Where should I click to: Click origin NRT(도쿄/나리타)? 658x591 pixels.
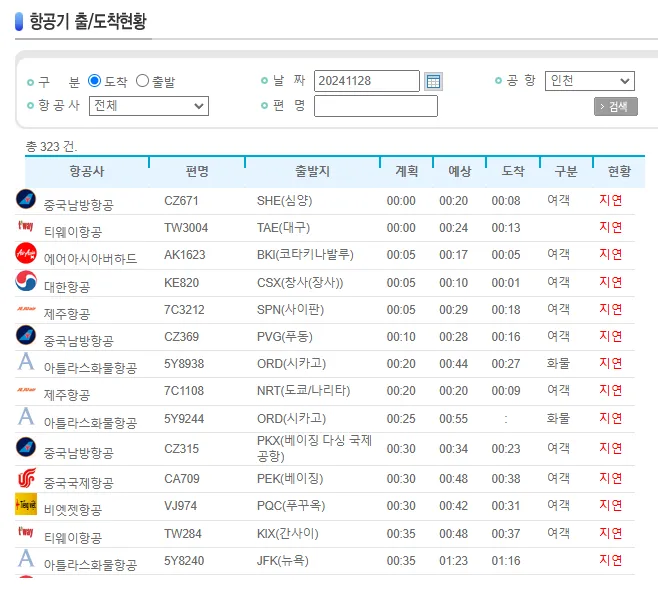click(x=303, y=391)
